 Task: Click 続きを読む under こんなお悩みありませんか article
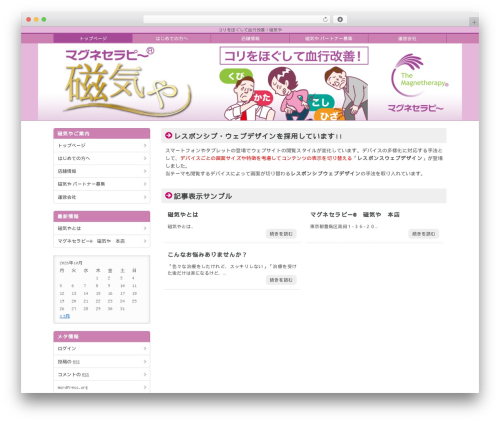(281, 280)
